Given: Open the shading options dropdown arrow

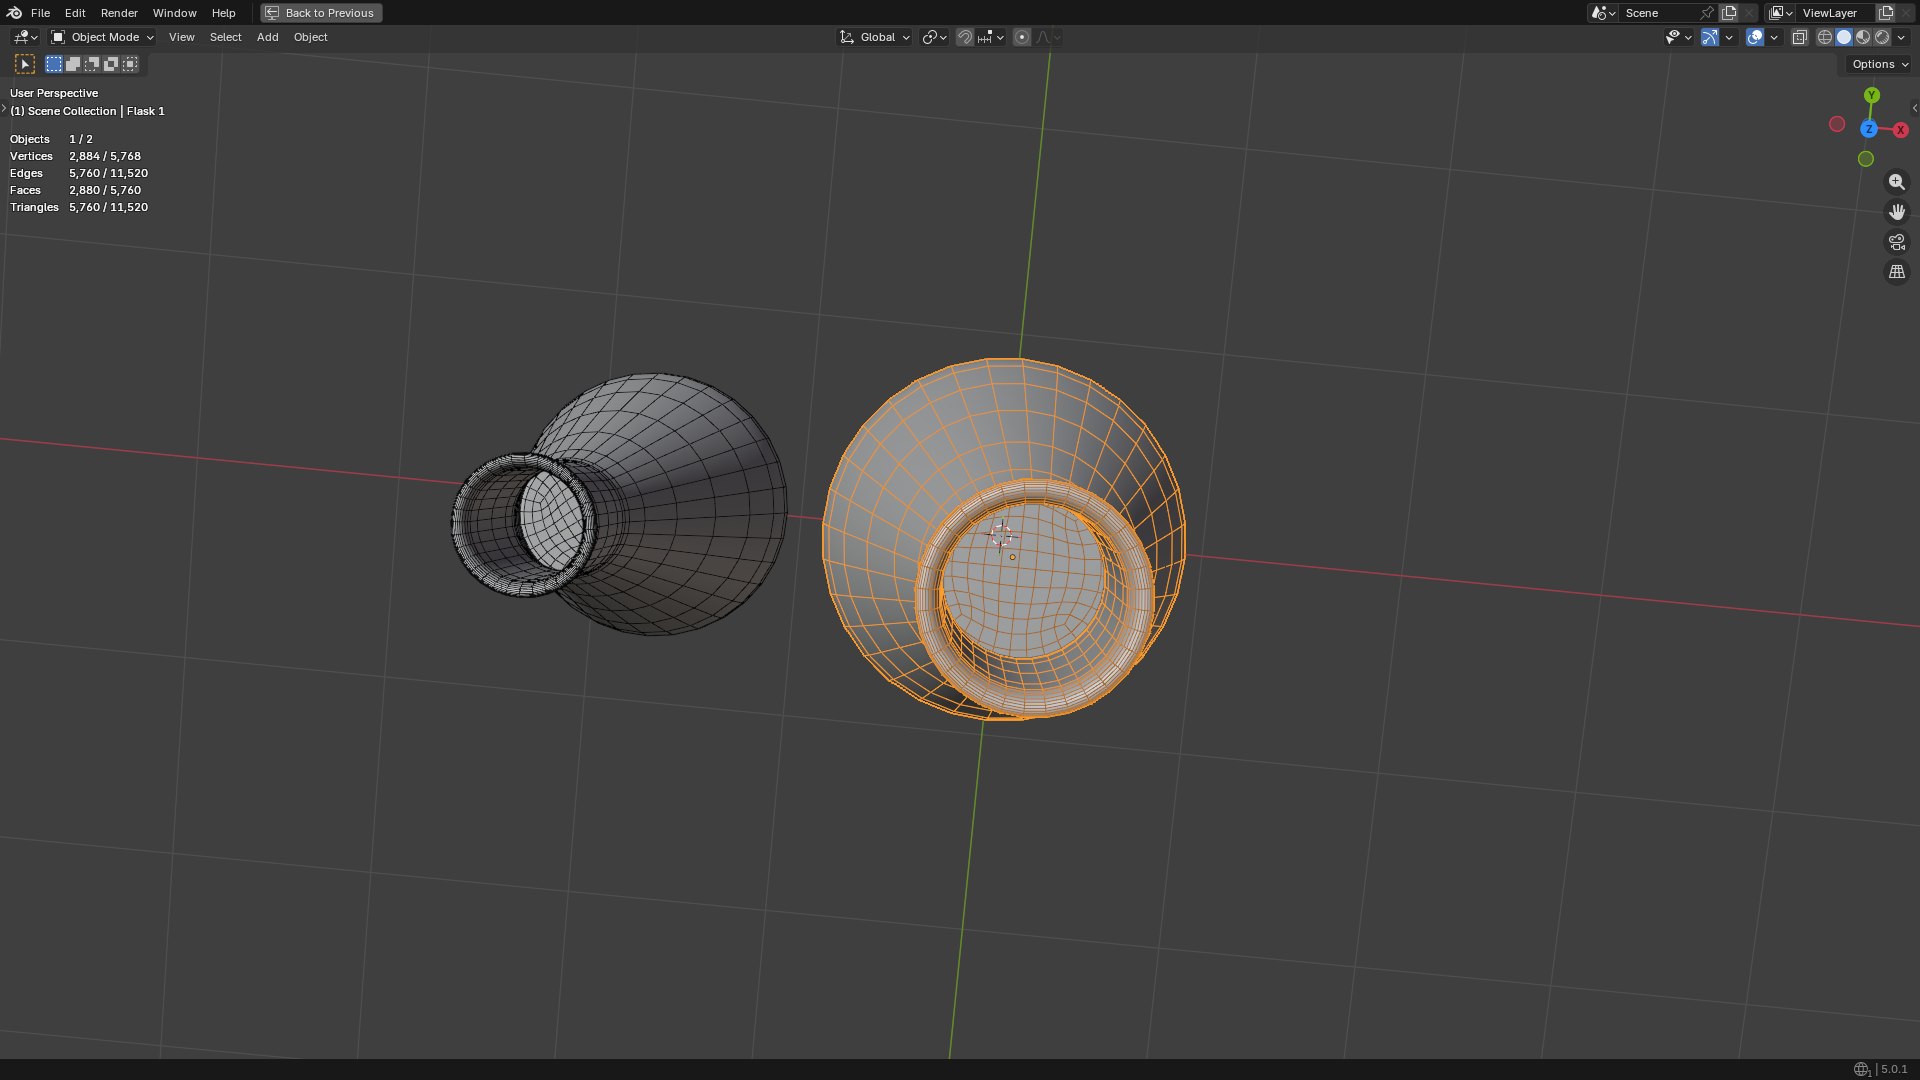Looking at the screenshot, I should [x=1901, y=37].
